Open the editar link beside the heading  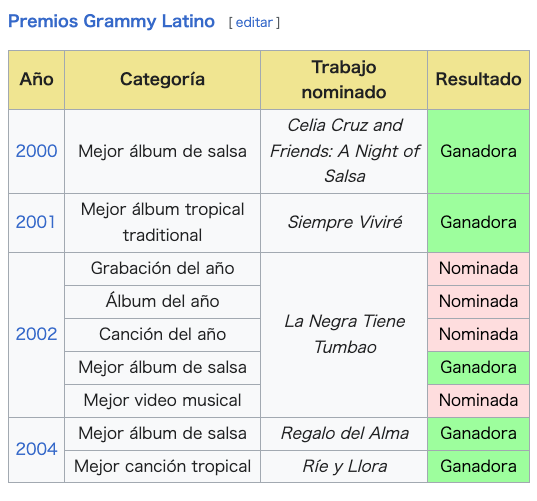[x=254, y=23]
